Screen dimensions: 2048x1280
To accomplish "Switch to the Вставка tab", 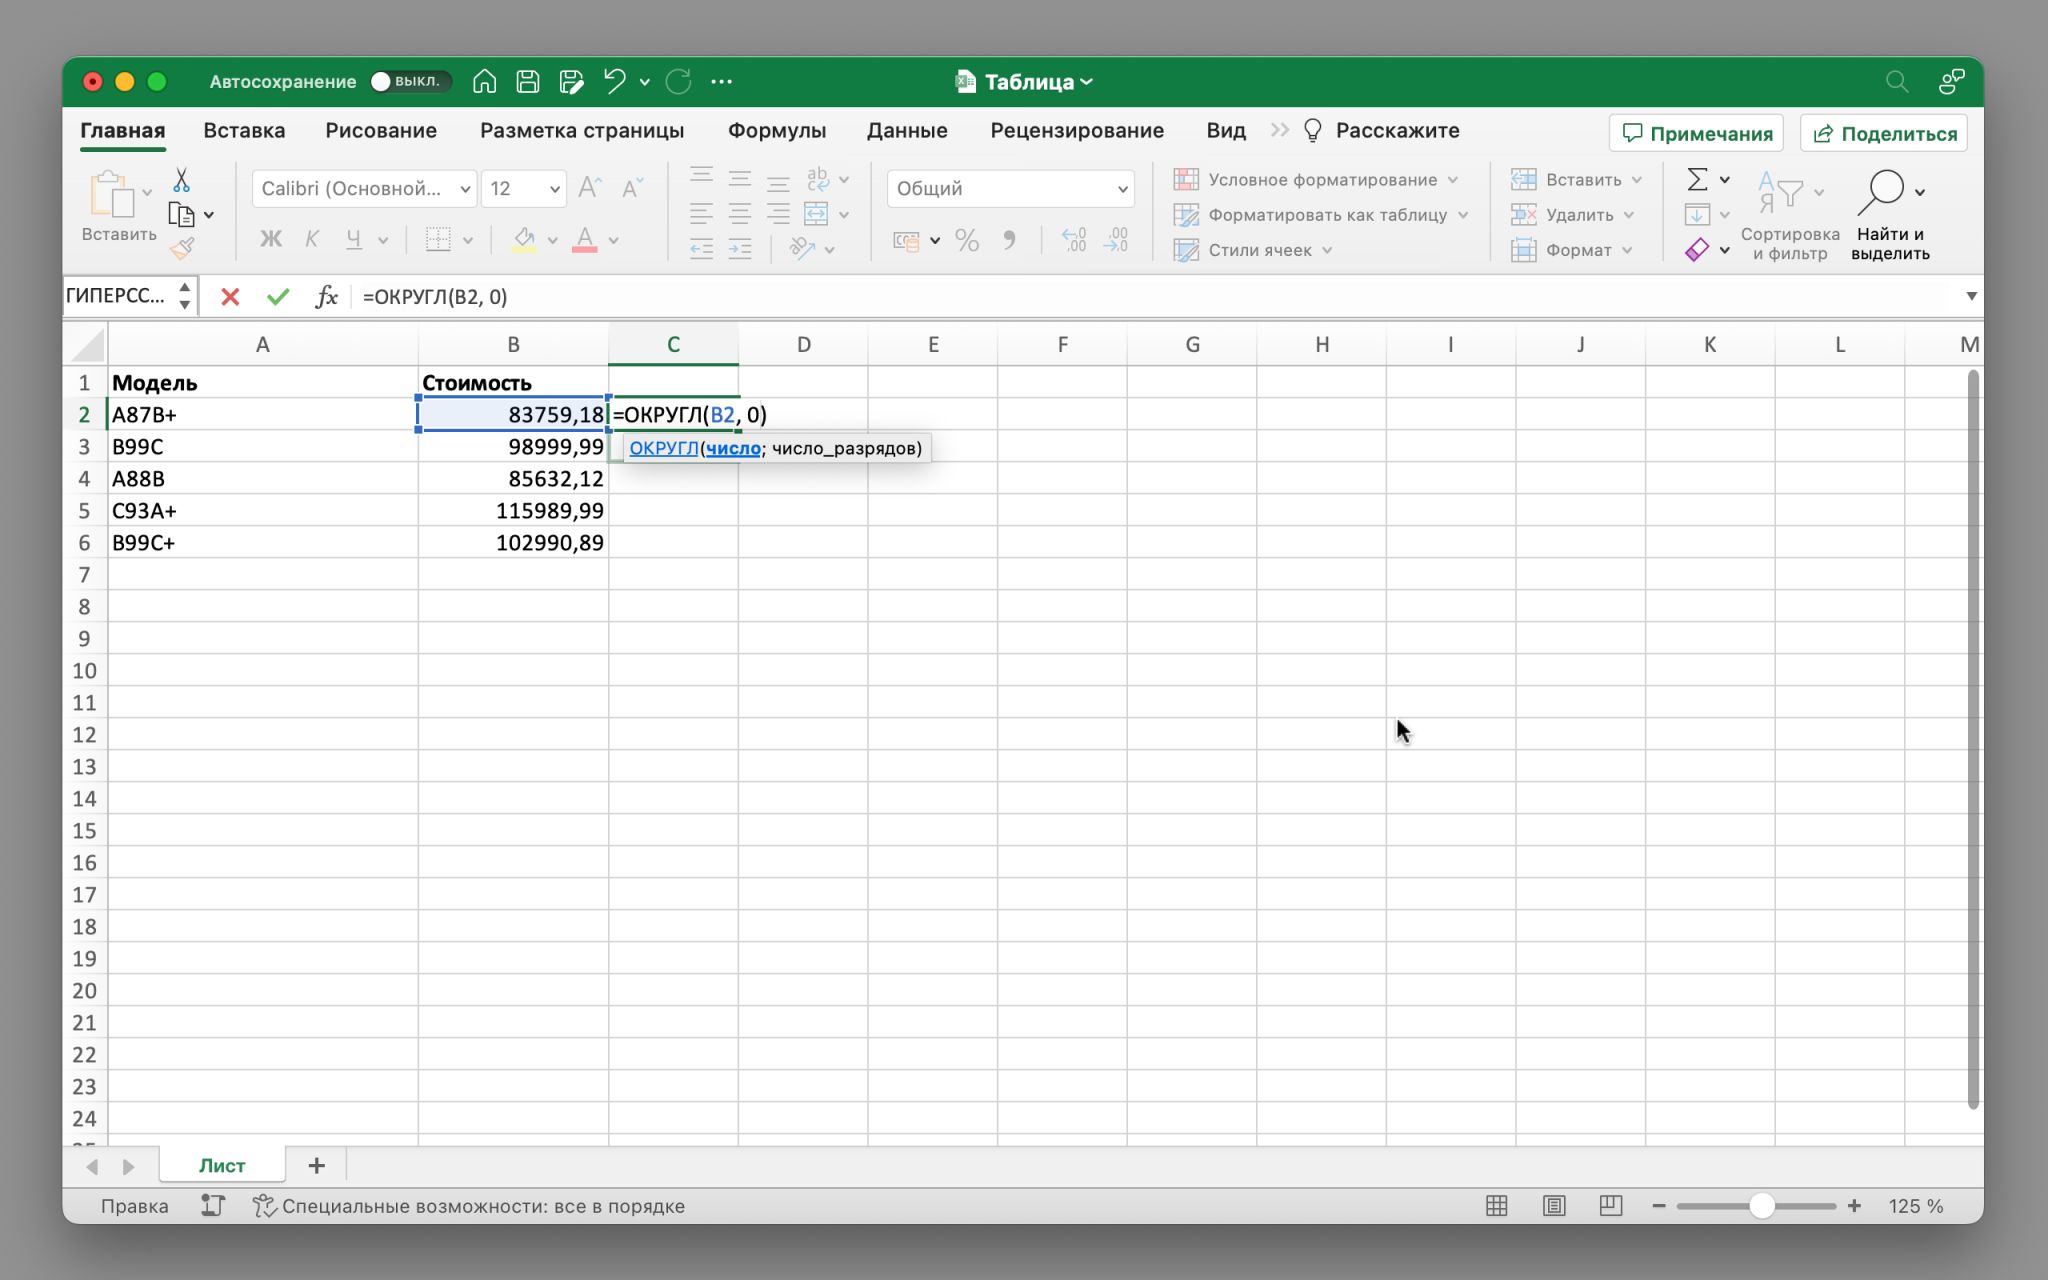I will pyautogui.click(x=244, y=131).
